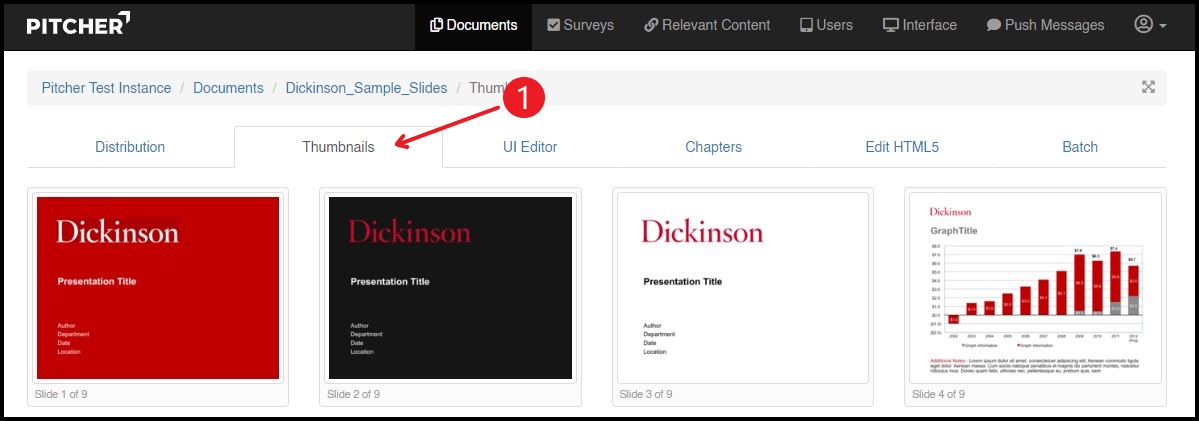Select the Thumbnails tab
1199x421 pixels.
click(338, 147)
